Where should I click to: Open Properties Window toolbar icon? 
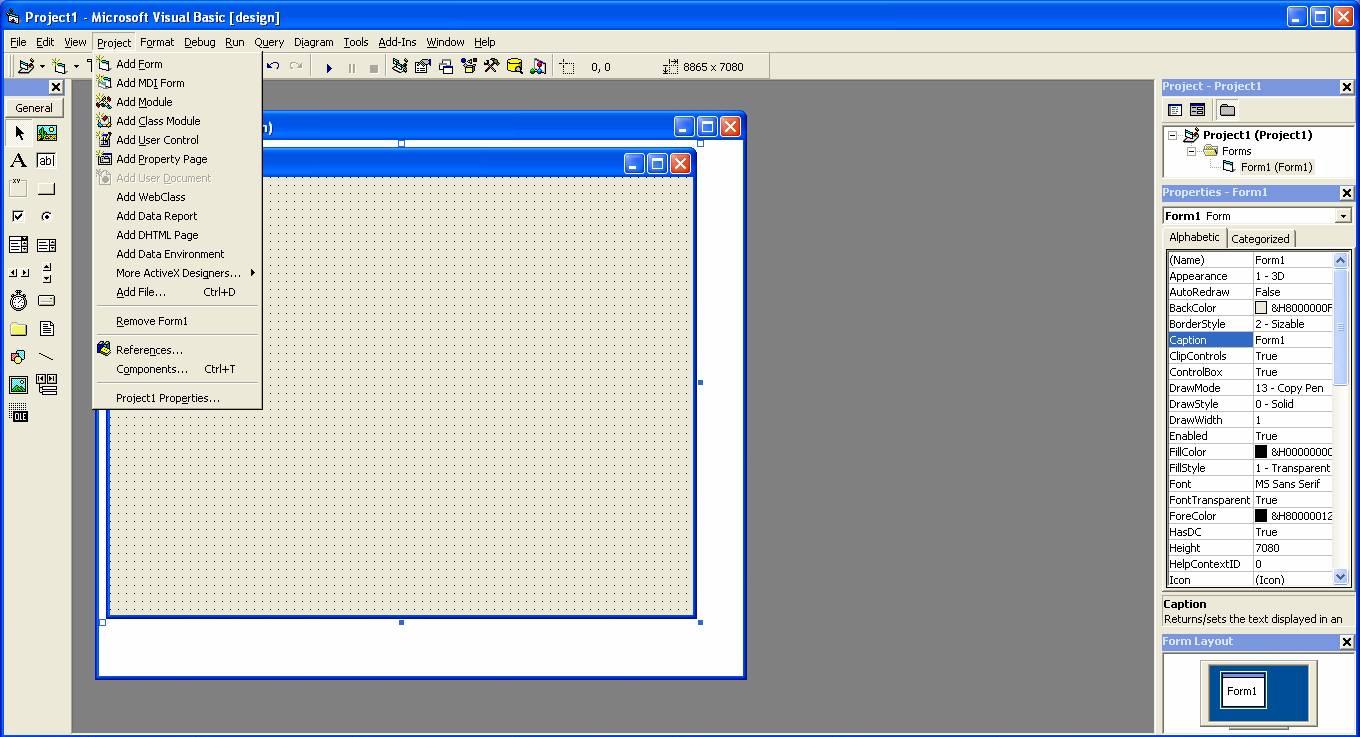pyautogui.click(x=423, y=67)
